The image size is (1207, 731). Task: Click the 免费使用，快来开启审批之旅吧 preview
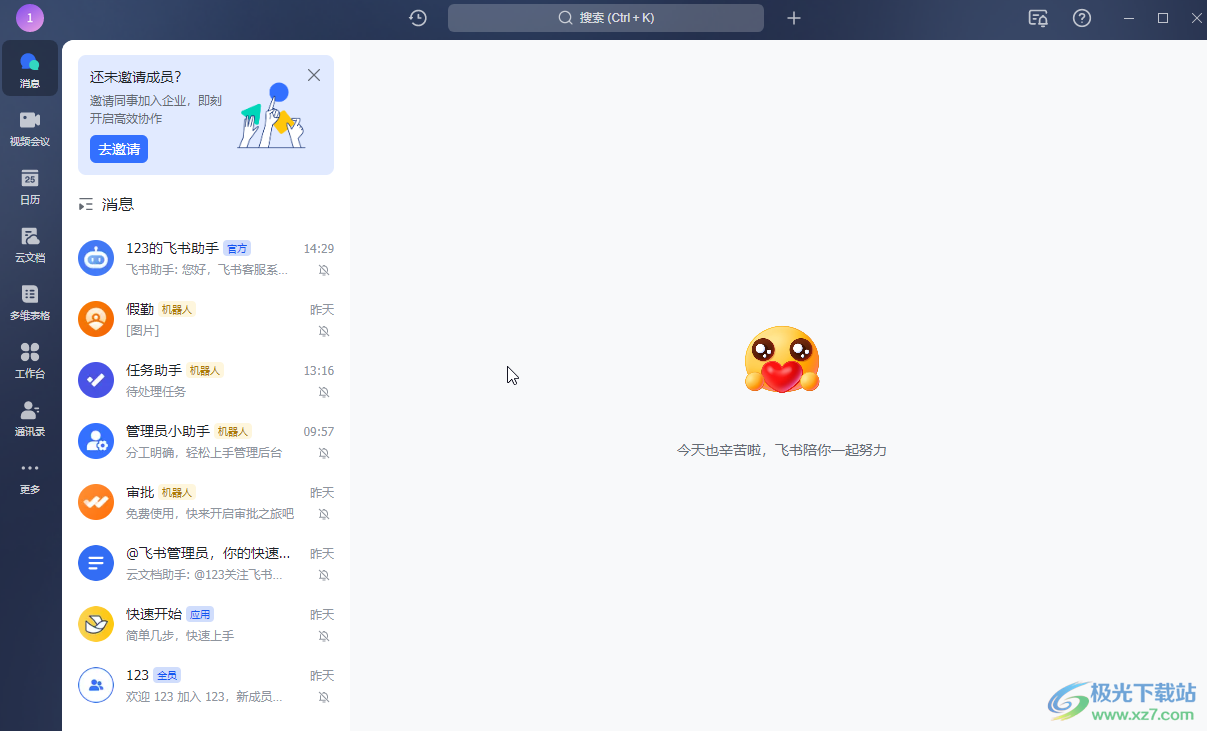click(x=210, y=514)
